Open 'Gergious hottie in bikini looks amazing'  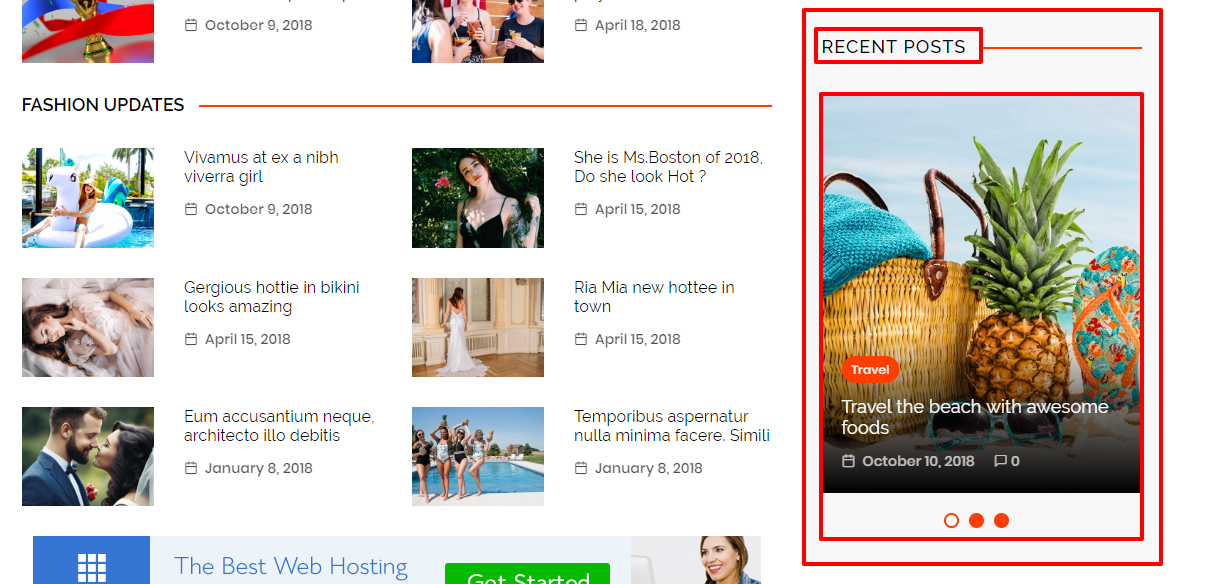coord(272,297)
